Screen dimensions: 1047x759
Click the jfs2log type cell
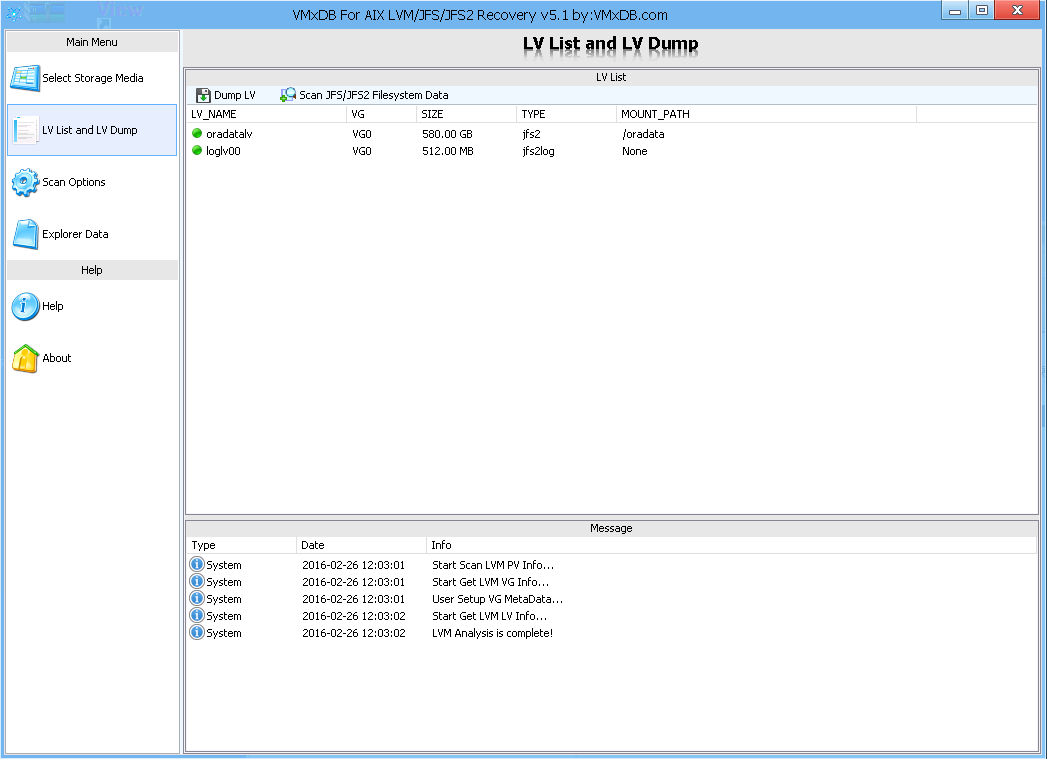[x=538, y=152]
